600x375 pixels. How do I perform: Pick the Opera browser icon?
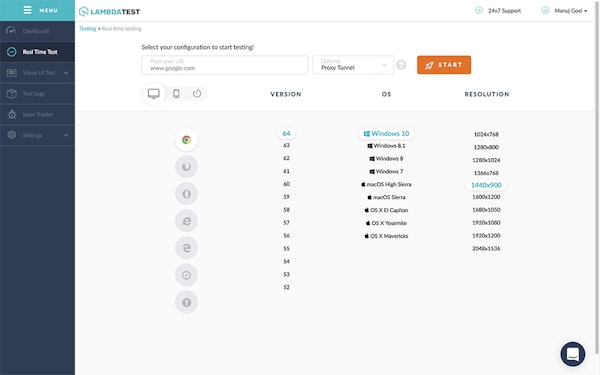186,194
